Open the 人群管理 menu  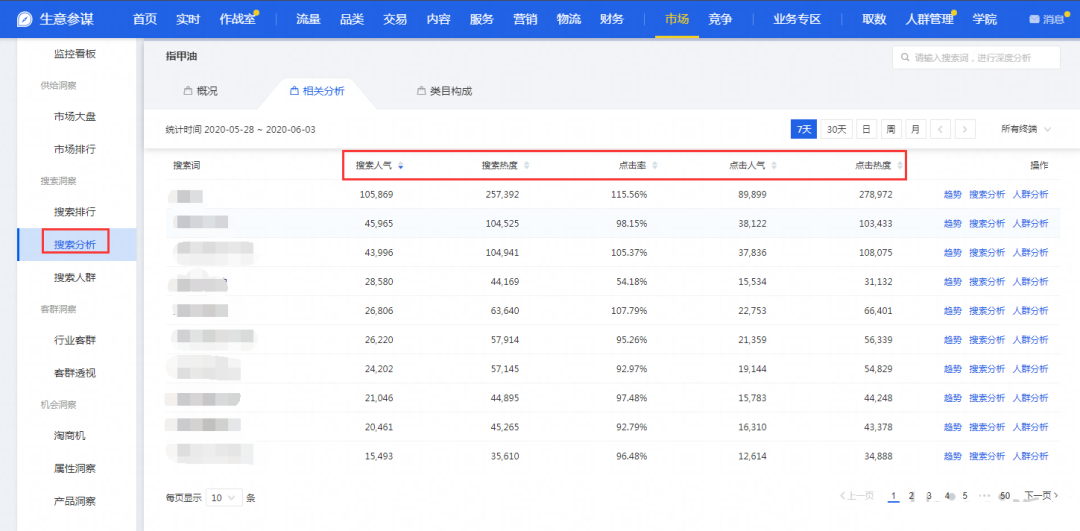(930, 19)
